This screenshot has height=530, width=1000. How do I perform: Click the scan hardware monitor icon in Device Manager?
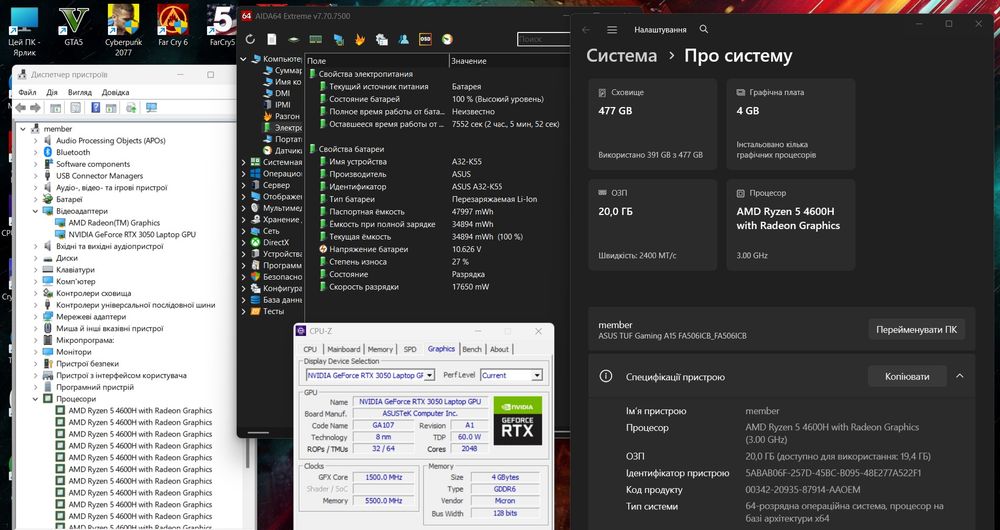(151, 108)
